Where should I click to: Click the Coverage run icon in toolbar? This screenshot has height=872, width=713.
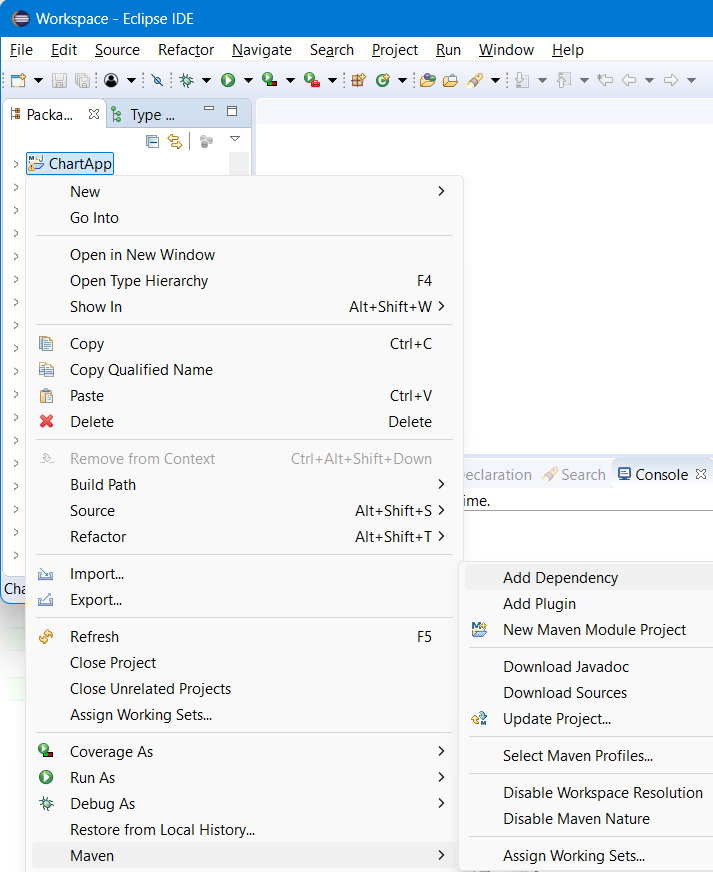tap(270, 80)
